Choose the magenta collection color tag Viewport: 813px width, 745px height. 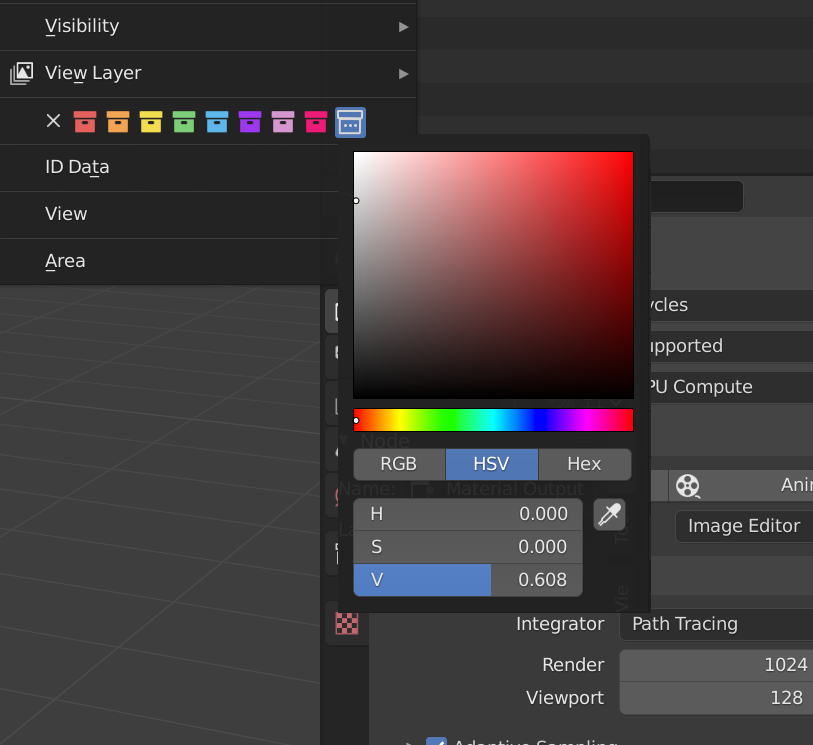point(316,122)
